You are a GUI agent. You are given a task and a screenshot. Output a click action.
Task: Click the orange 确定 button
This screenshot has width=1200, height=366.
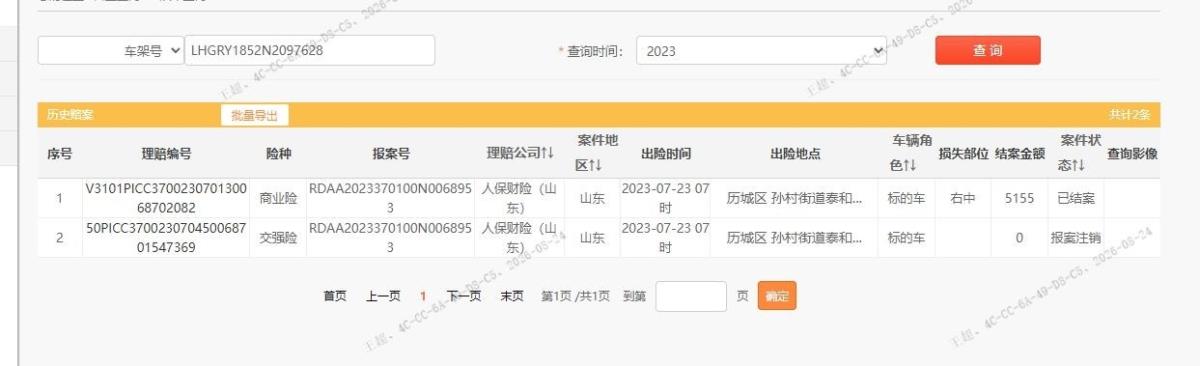(x=777, y=296)
